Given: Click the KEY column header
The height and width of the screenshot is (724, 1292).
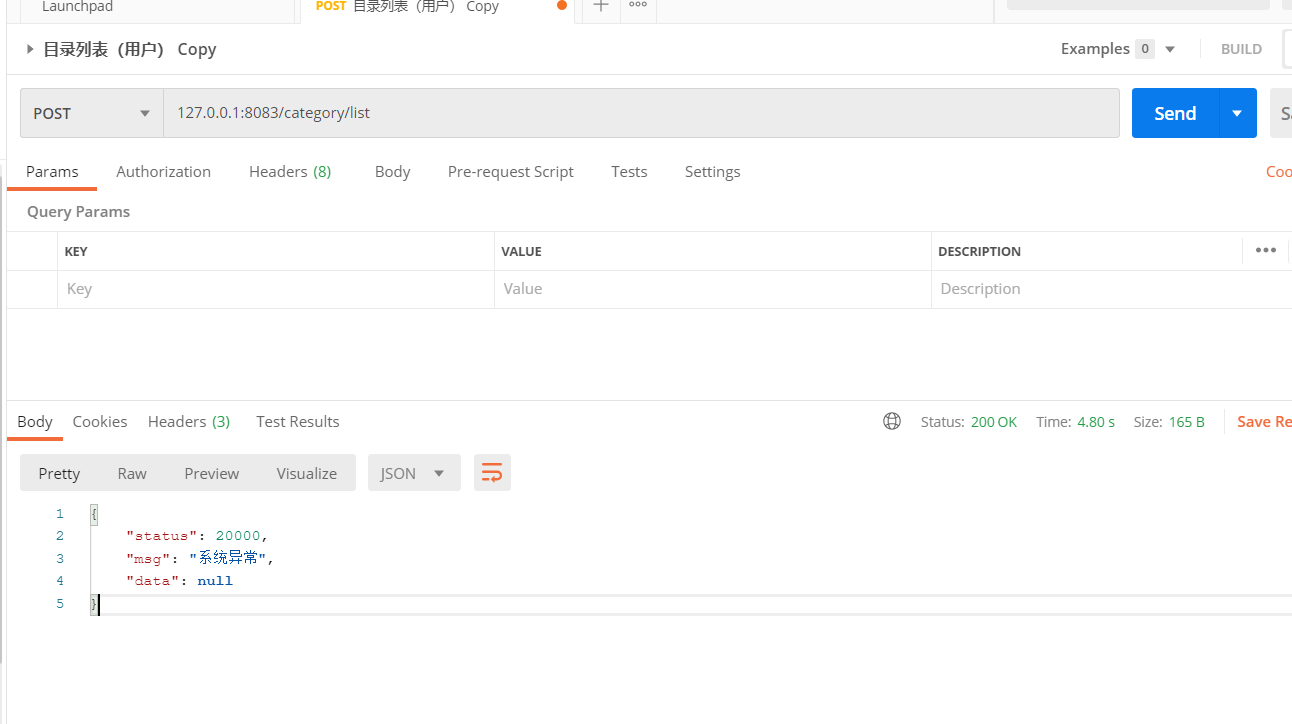Looking at the screenshot, I should (76, 252).
